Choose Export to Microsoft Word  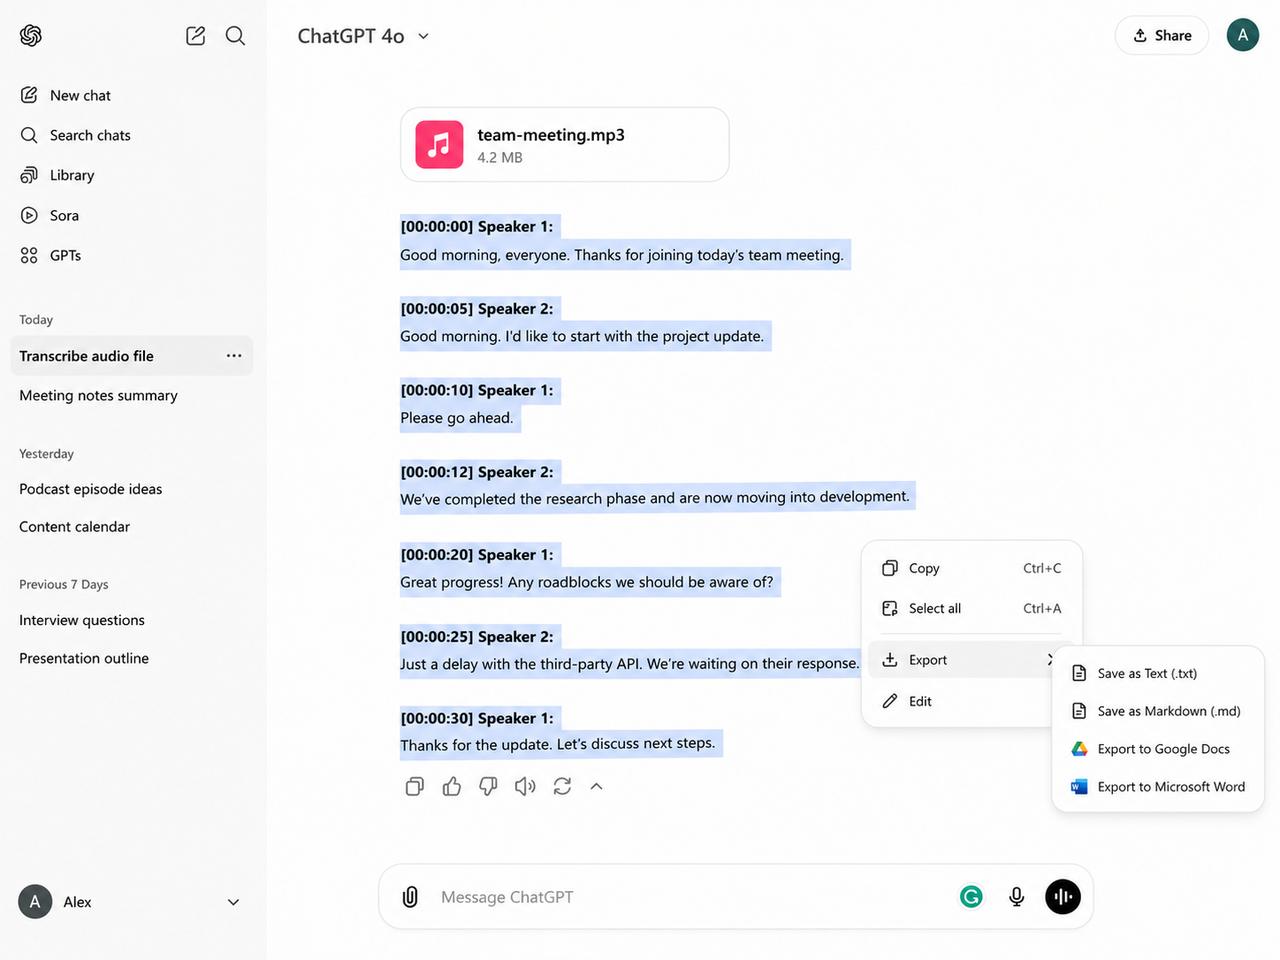1158,787
